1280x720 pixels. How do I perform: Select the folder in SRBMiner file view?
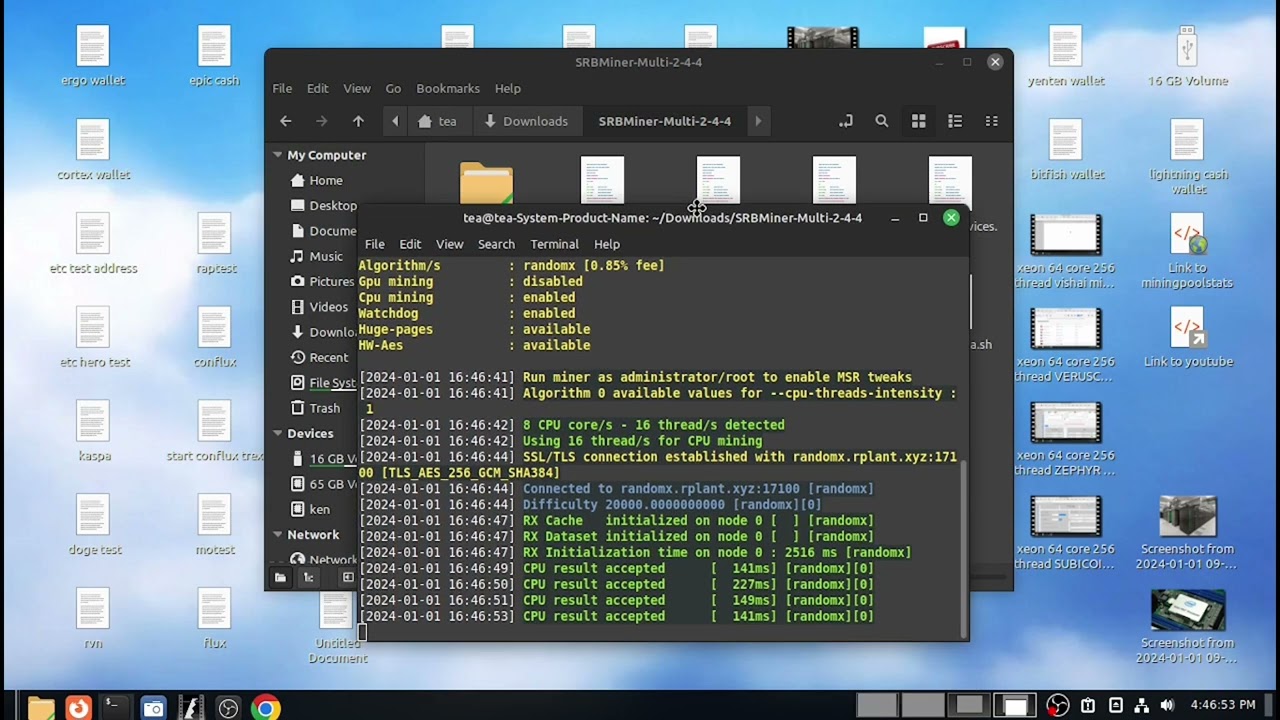pos(486,185)
